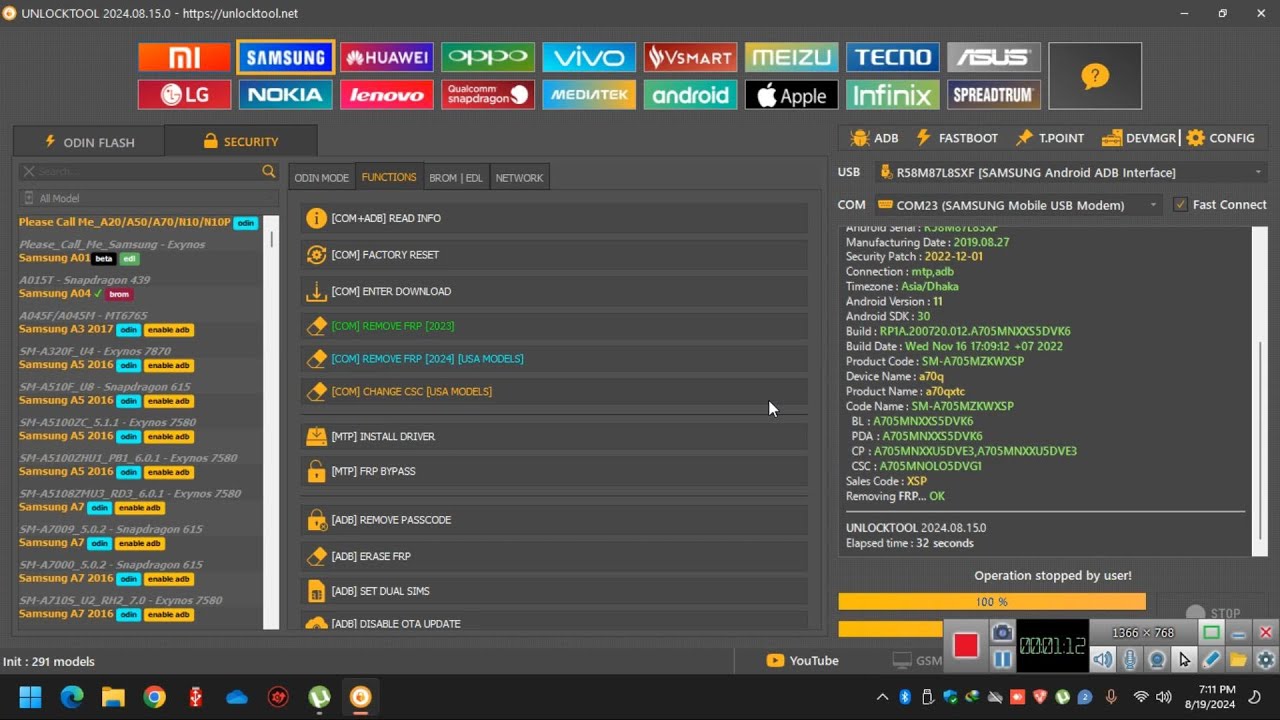Switch to the ODIN FLASH tab
The width and height of the screenshot is (1280, 720).
[88, 141]
